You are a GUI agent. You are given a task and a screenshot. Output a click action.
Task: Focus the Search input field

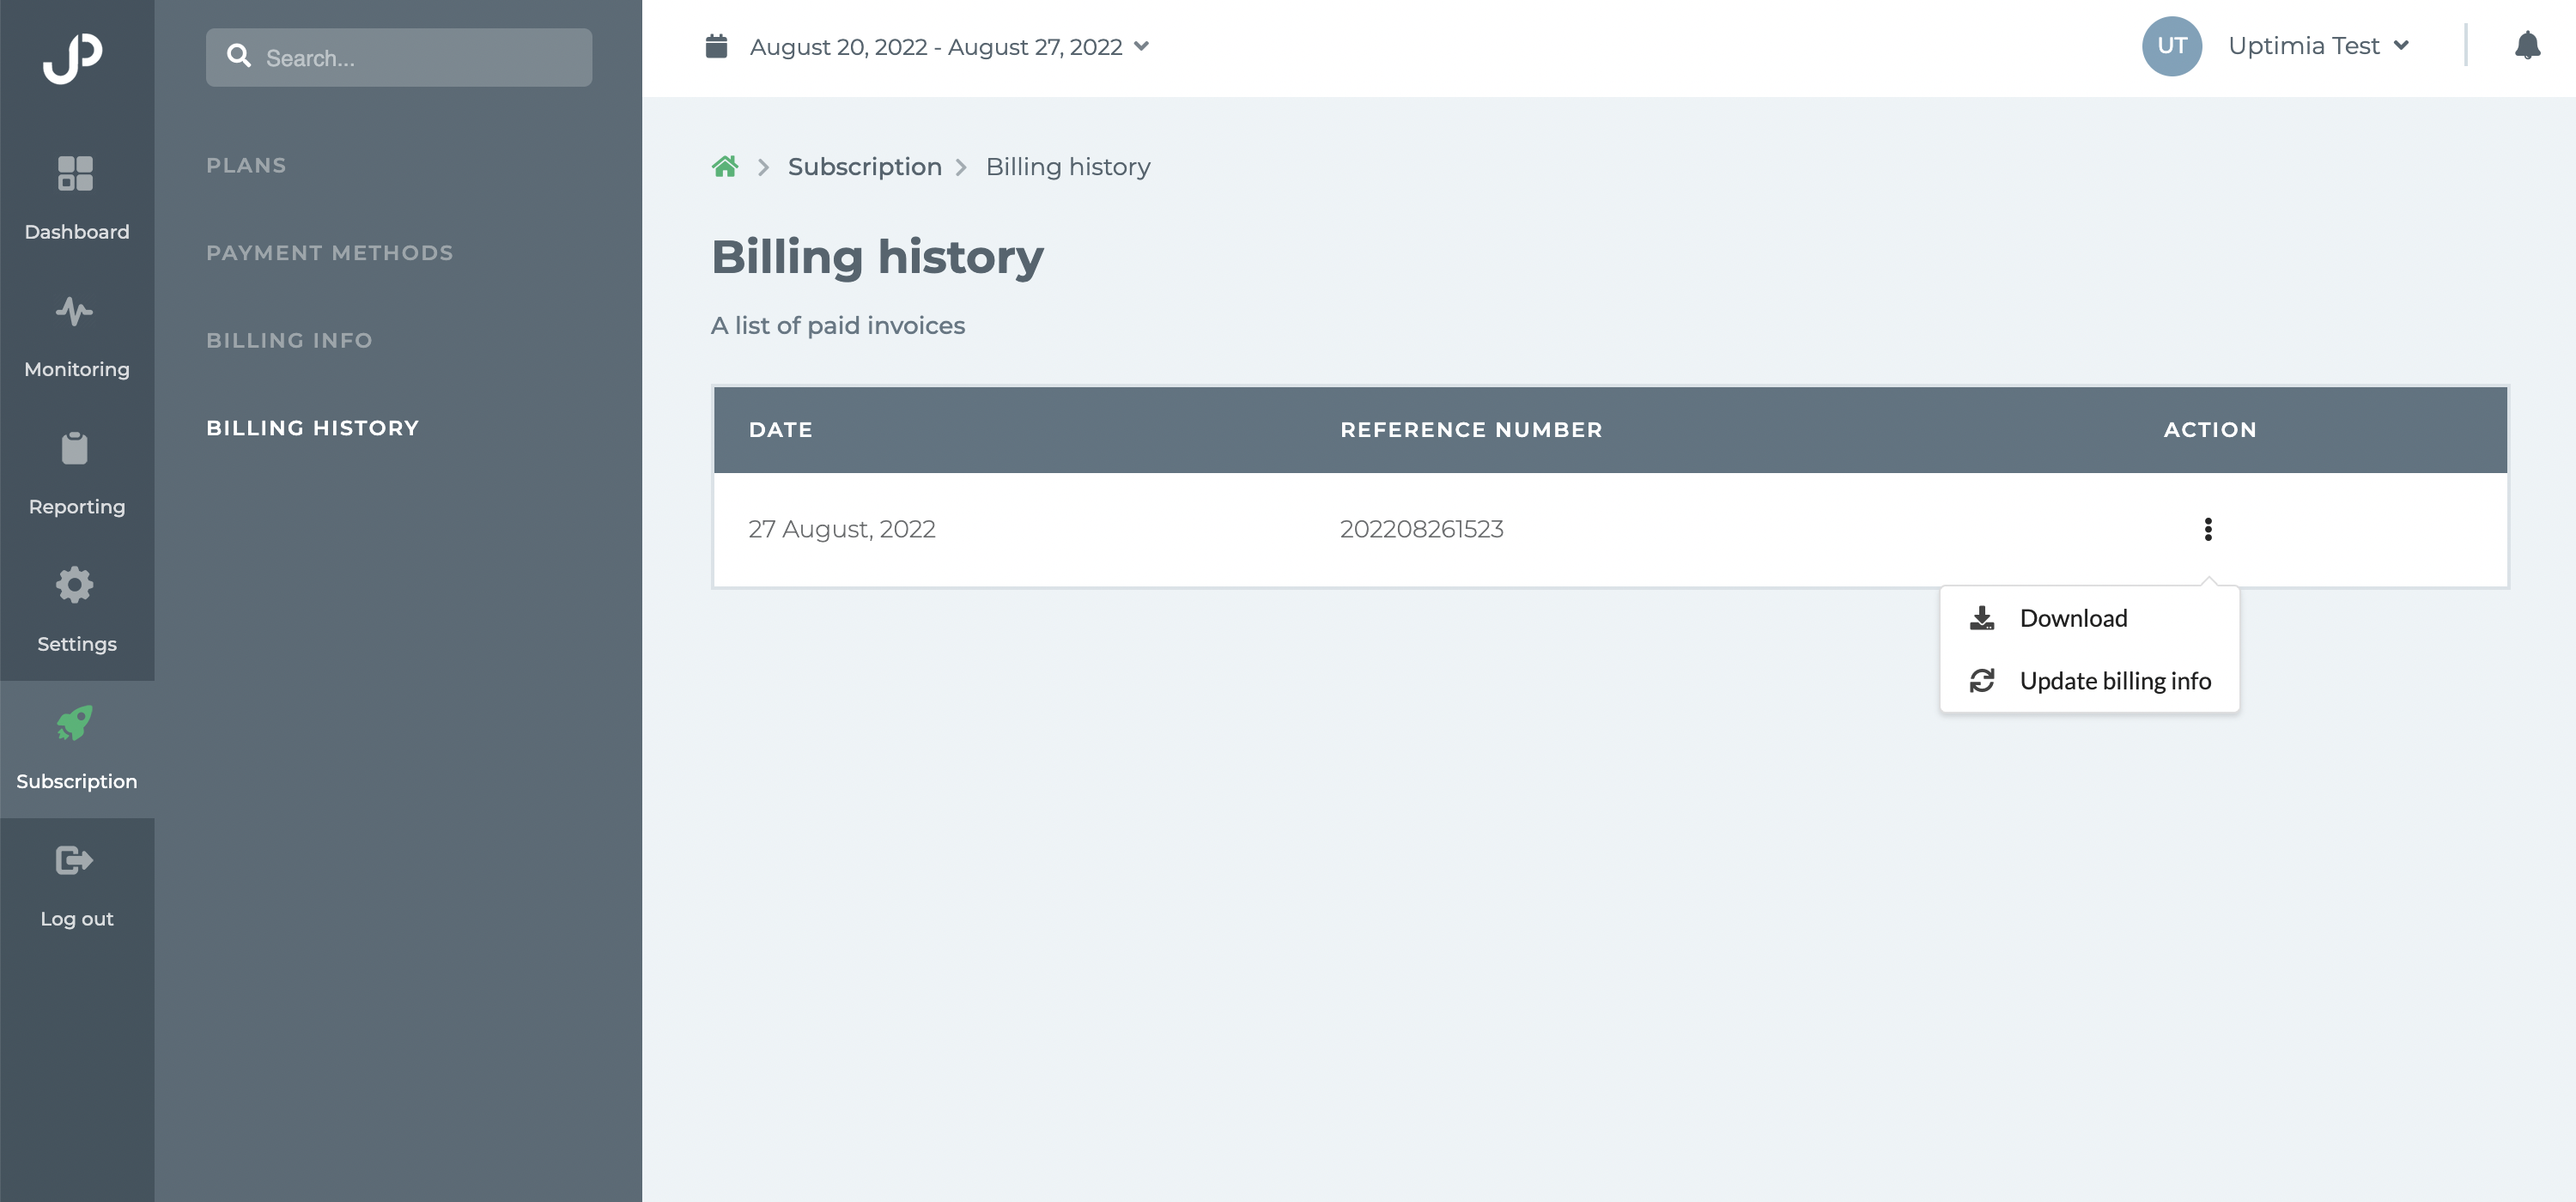click(399, 57)
